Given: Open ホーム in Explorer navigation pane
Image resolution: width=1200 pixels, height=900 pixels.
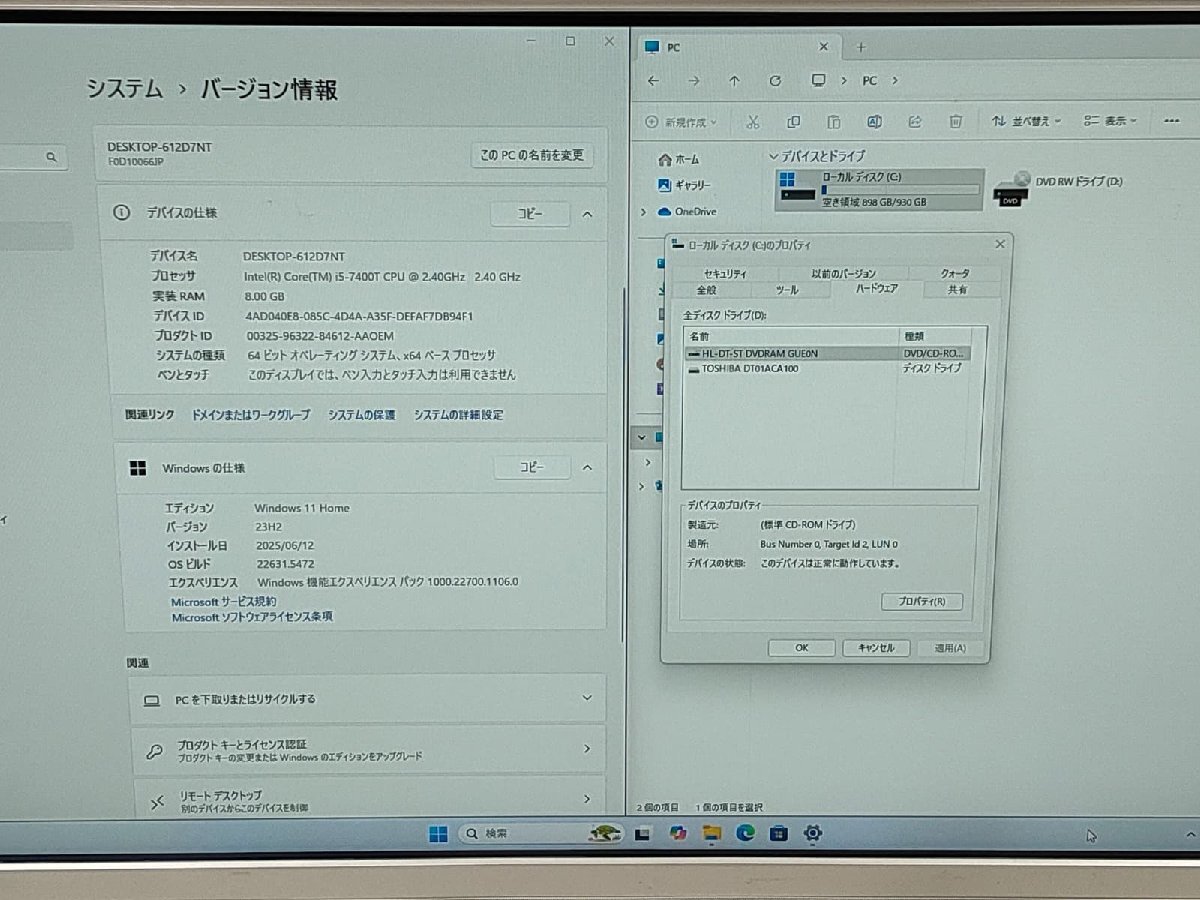Looking at the screenshot, I should [x=679, y=160].
